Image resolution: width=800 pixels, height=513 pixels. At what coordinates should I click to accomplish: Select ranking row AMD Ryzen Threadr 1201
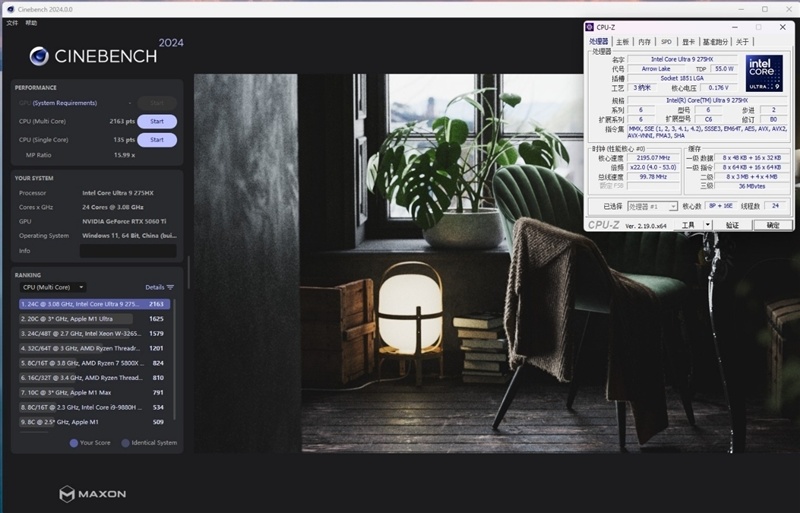(94, 349)
